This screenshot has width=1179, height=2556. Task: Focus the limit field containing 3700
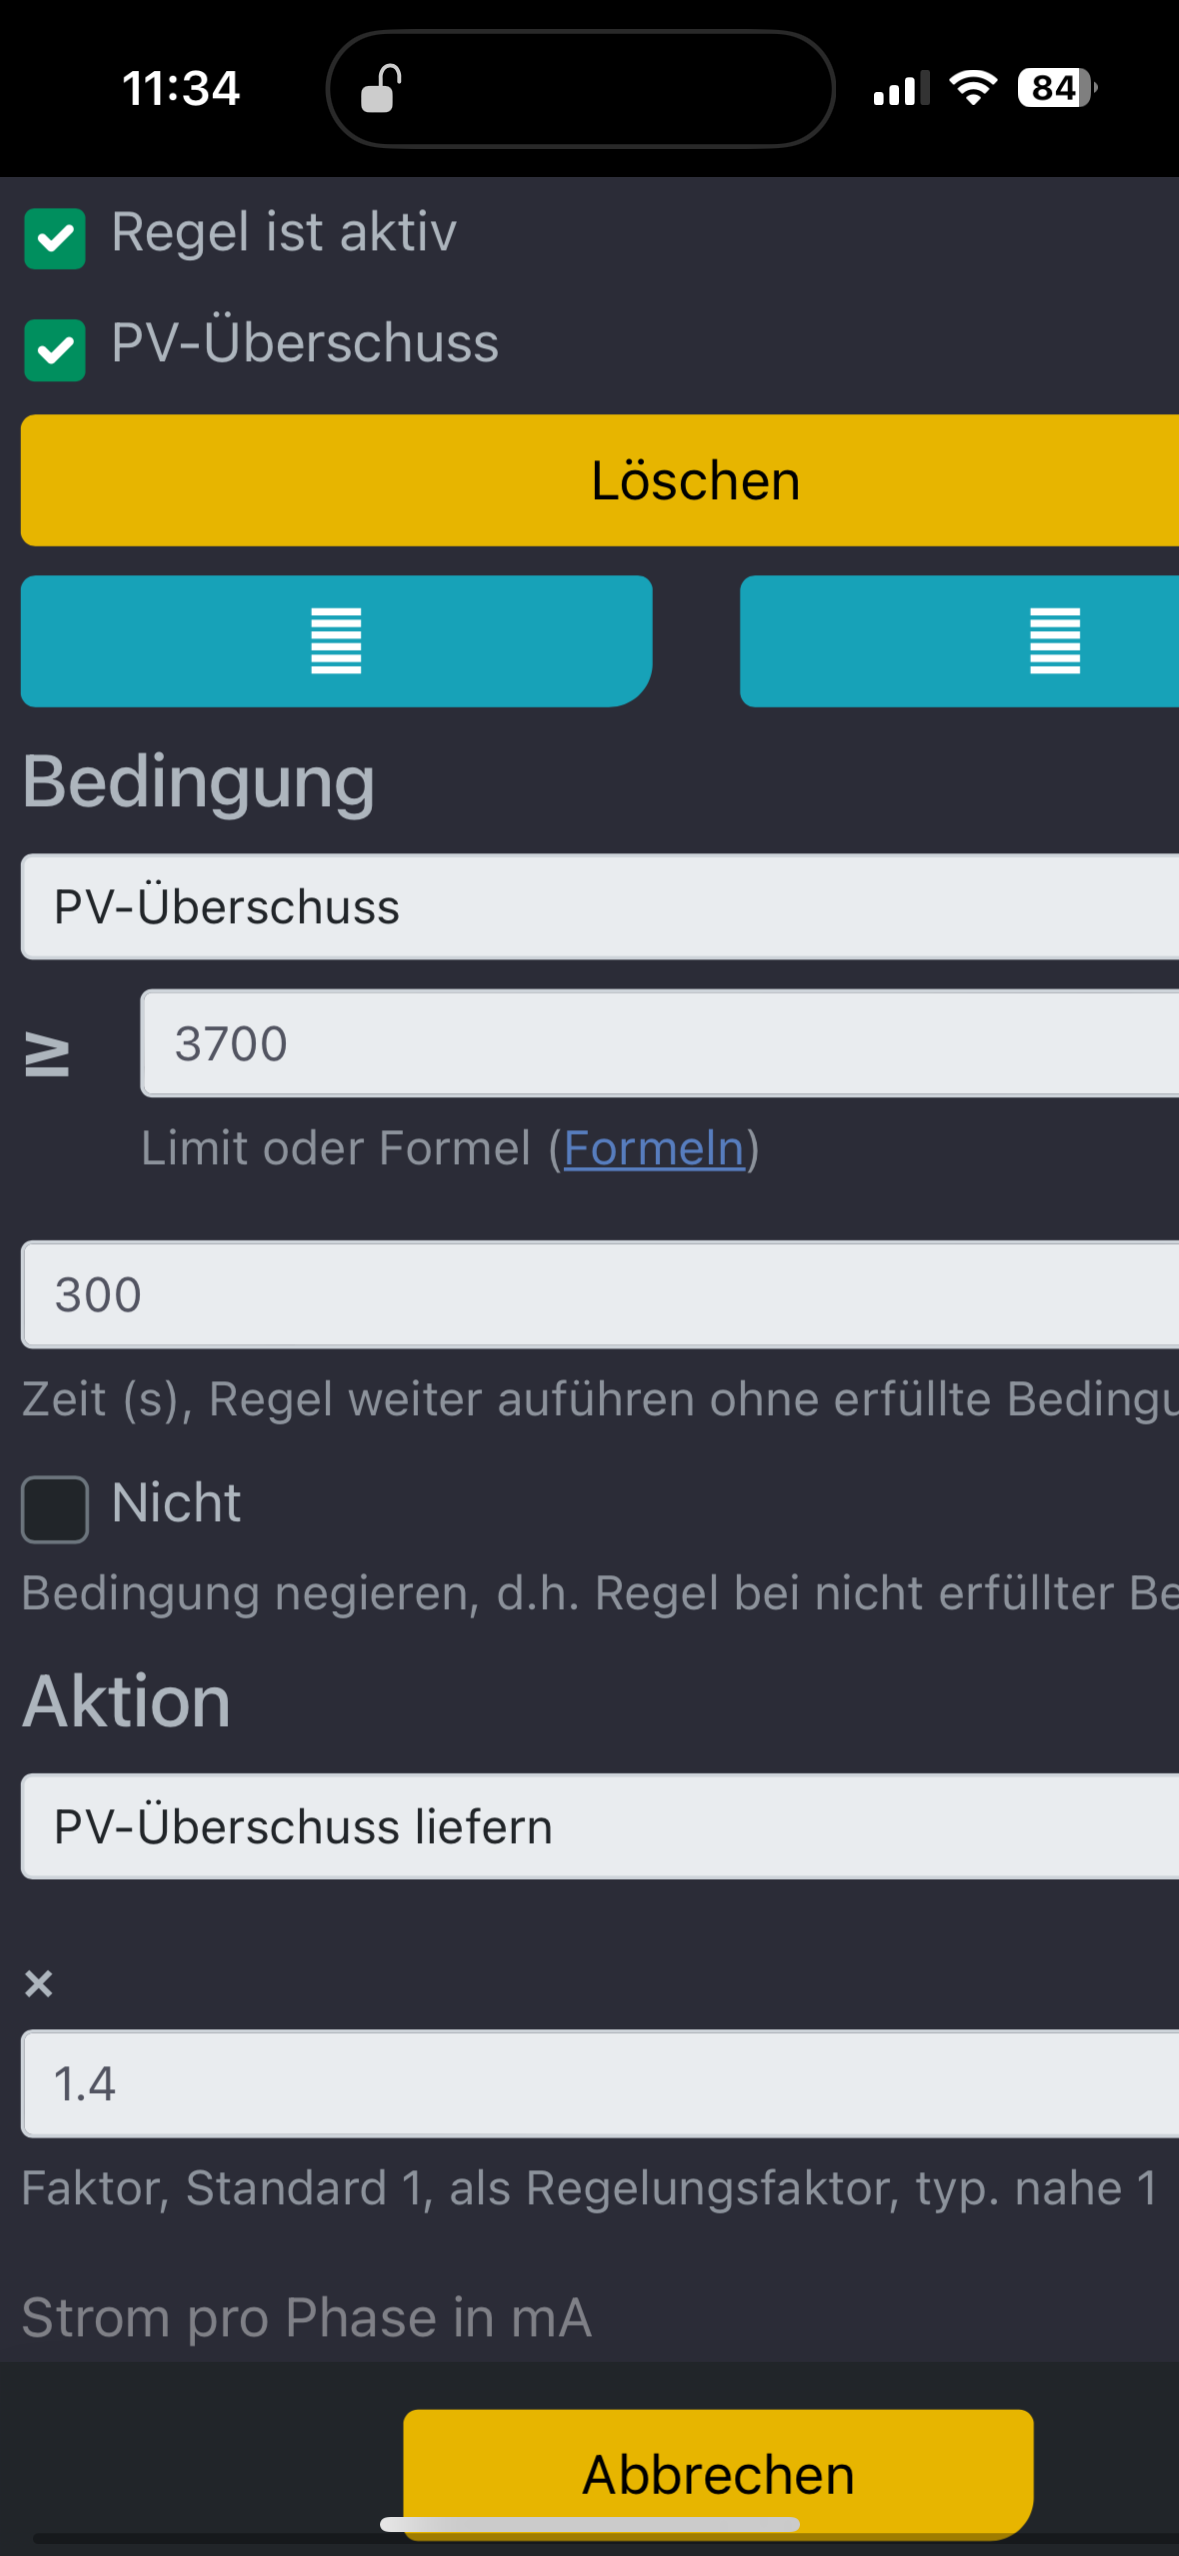pos(660,1043)
